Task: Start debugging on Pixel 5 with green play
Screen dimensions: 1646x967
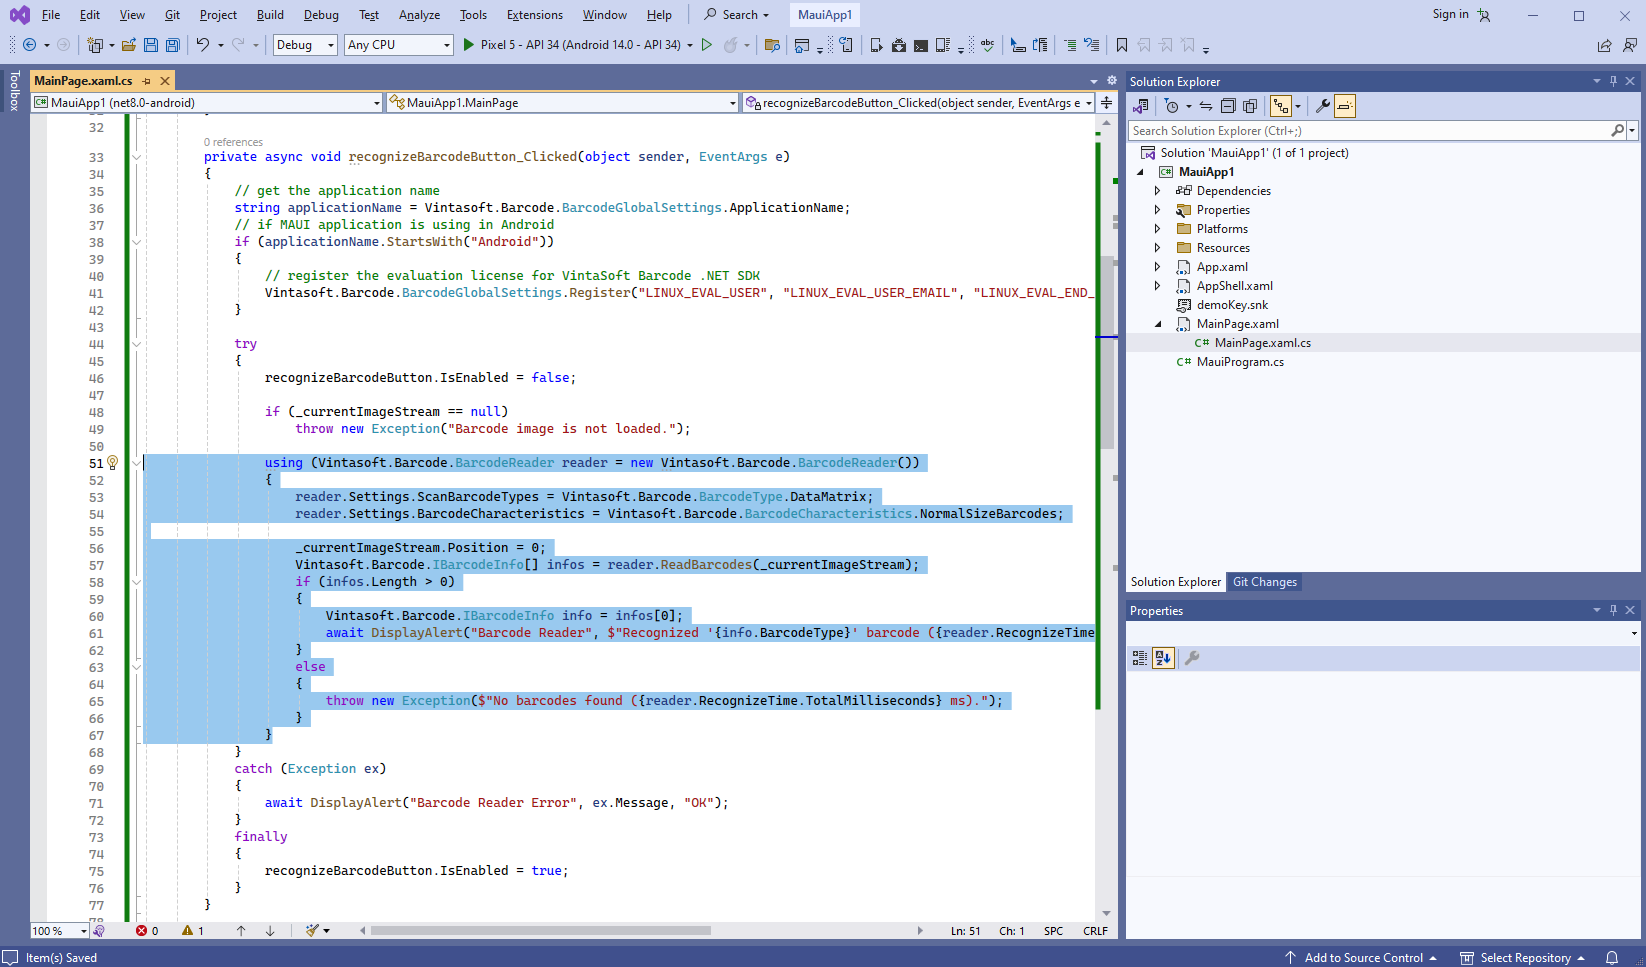Action: [x=469, y=45]
